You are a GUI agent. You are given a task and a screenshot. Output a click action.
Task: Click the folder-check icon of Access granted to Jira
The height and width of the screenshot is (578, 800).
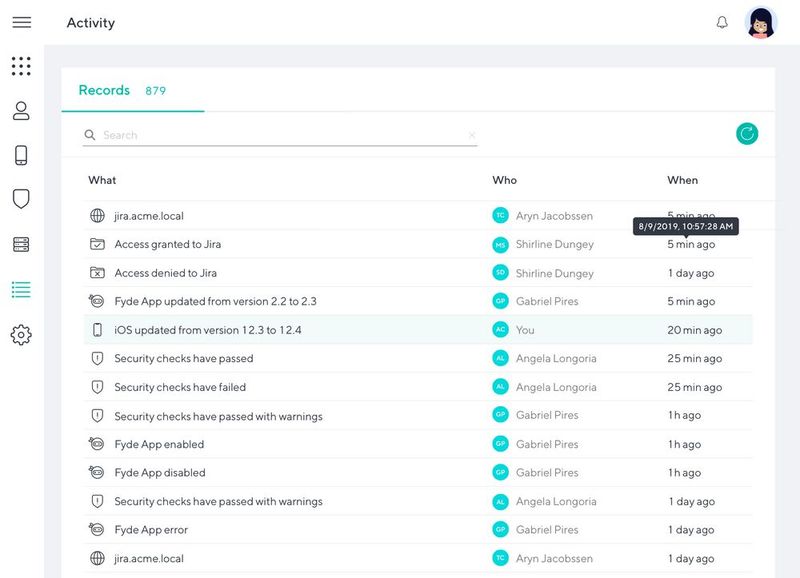(97, 244)
